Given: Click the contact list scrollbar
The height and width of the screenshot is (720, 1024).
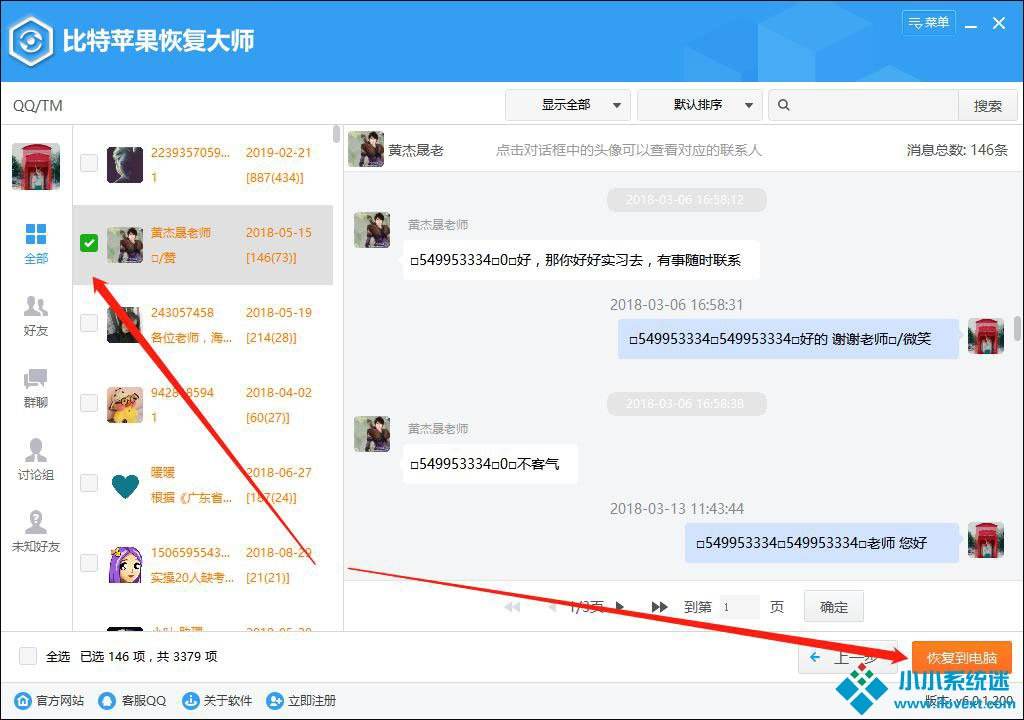Looking at the screenshot, I should 336,135.
